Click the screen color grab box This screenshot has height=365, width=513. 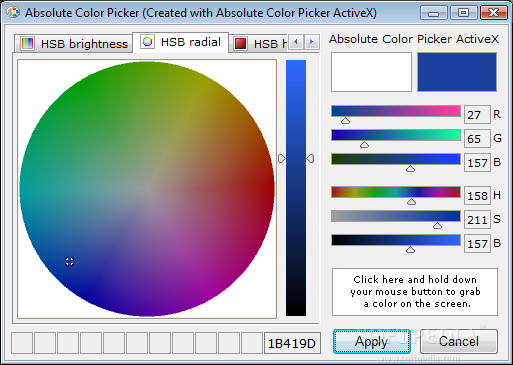[415, 292]
